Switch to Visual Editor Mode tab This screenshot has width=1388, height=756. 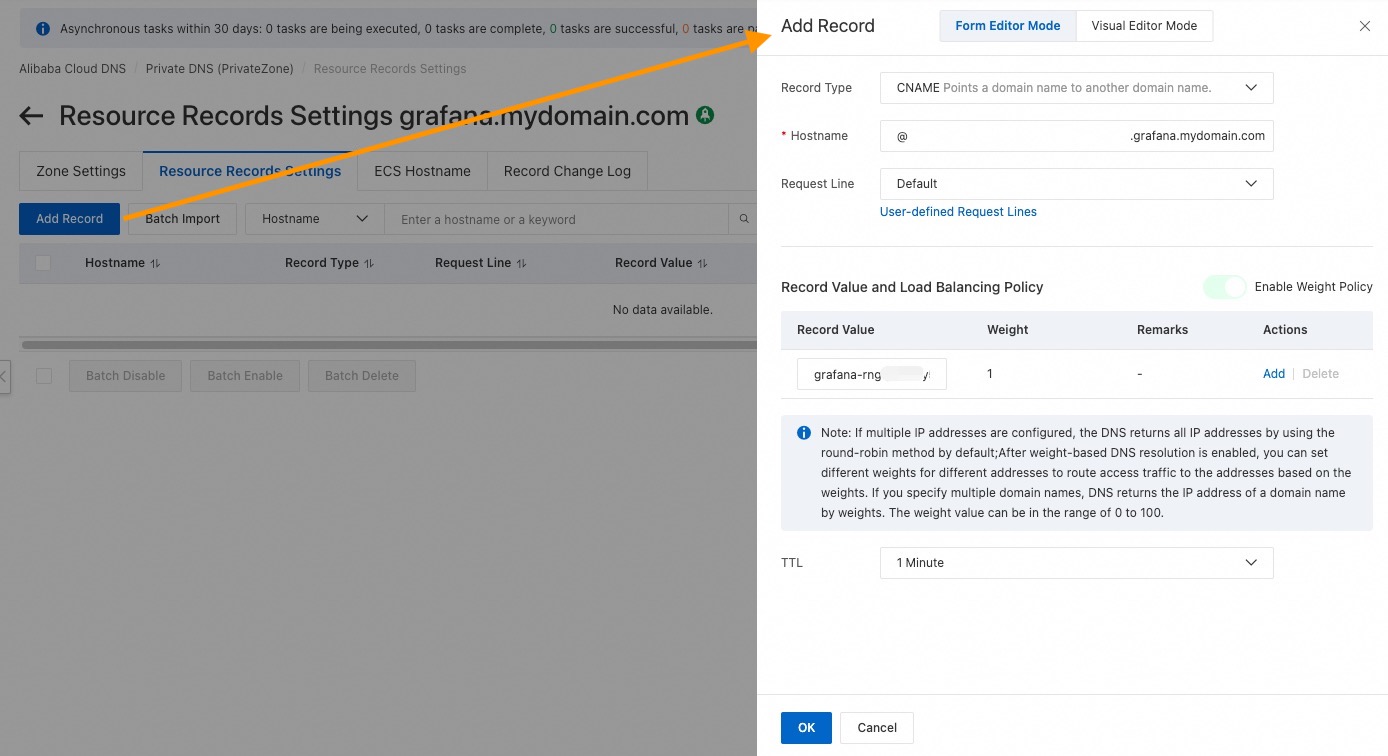(1144, 26)
